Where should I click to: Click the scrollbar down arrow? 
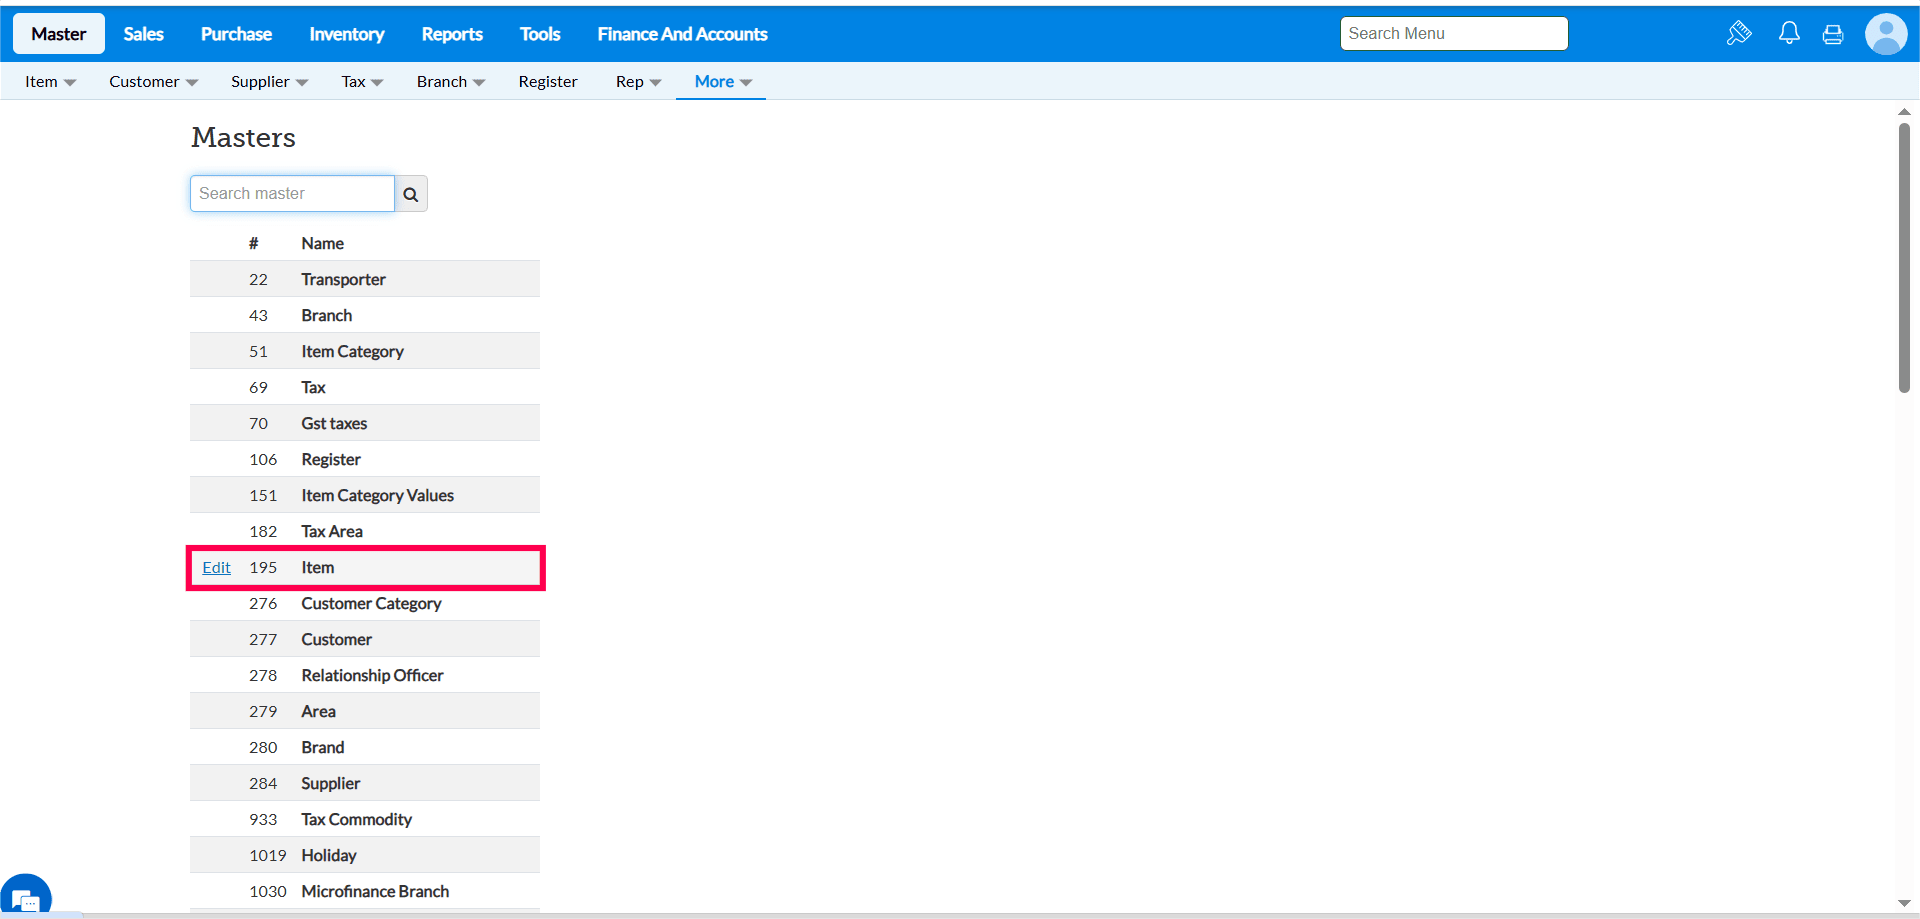pos(1904,904)
